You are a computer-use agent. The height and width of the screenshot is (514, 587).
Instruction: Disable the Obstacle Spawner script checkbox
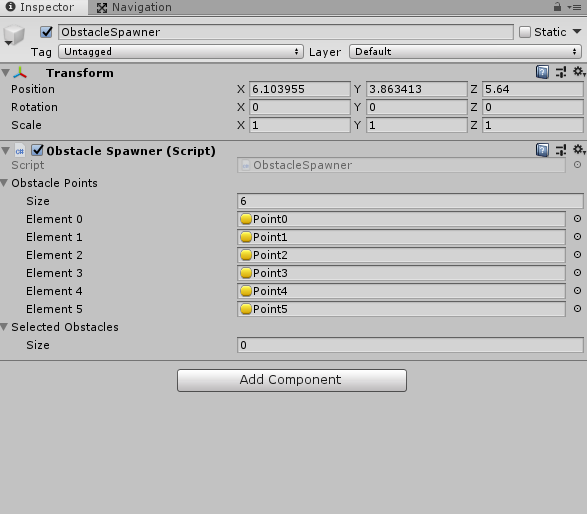point(37,150)
